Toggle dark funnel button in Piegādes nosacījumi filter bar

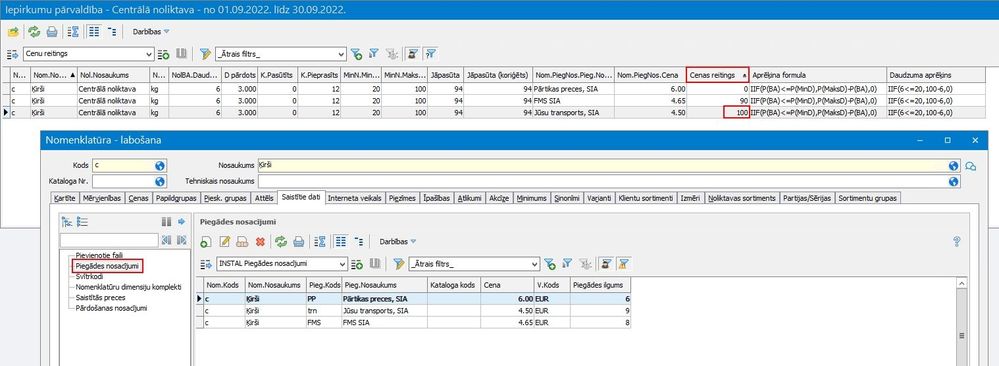click(607, 264)
